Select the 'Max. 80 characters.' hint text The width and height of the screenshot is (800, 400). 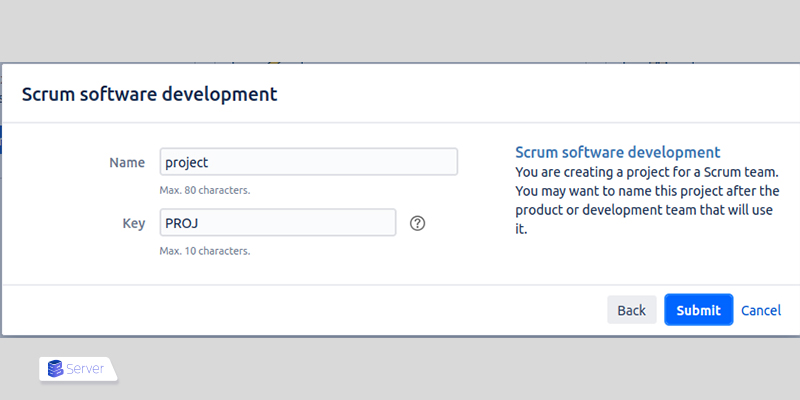coord(205,191)
